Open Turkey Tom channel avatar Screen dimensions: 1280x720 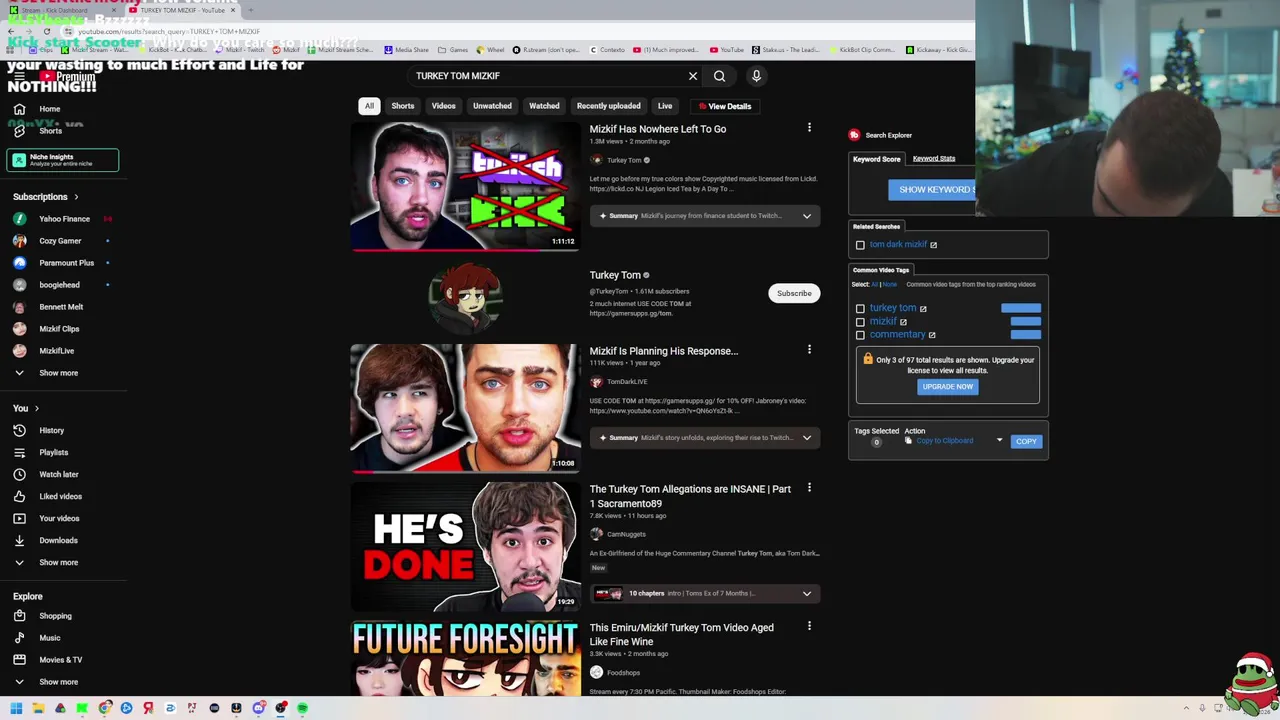(x=465, y=297)
